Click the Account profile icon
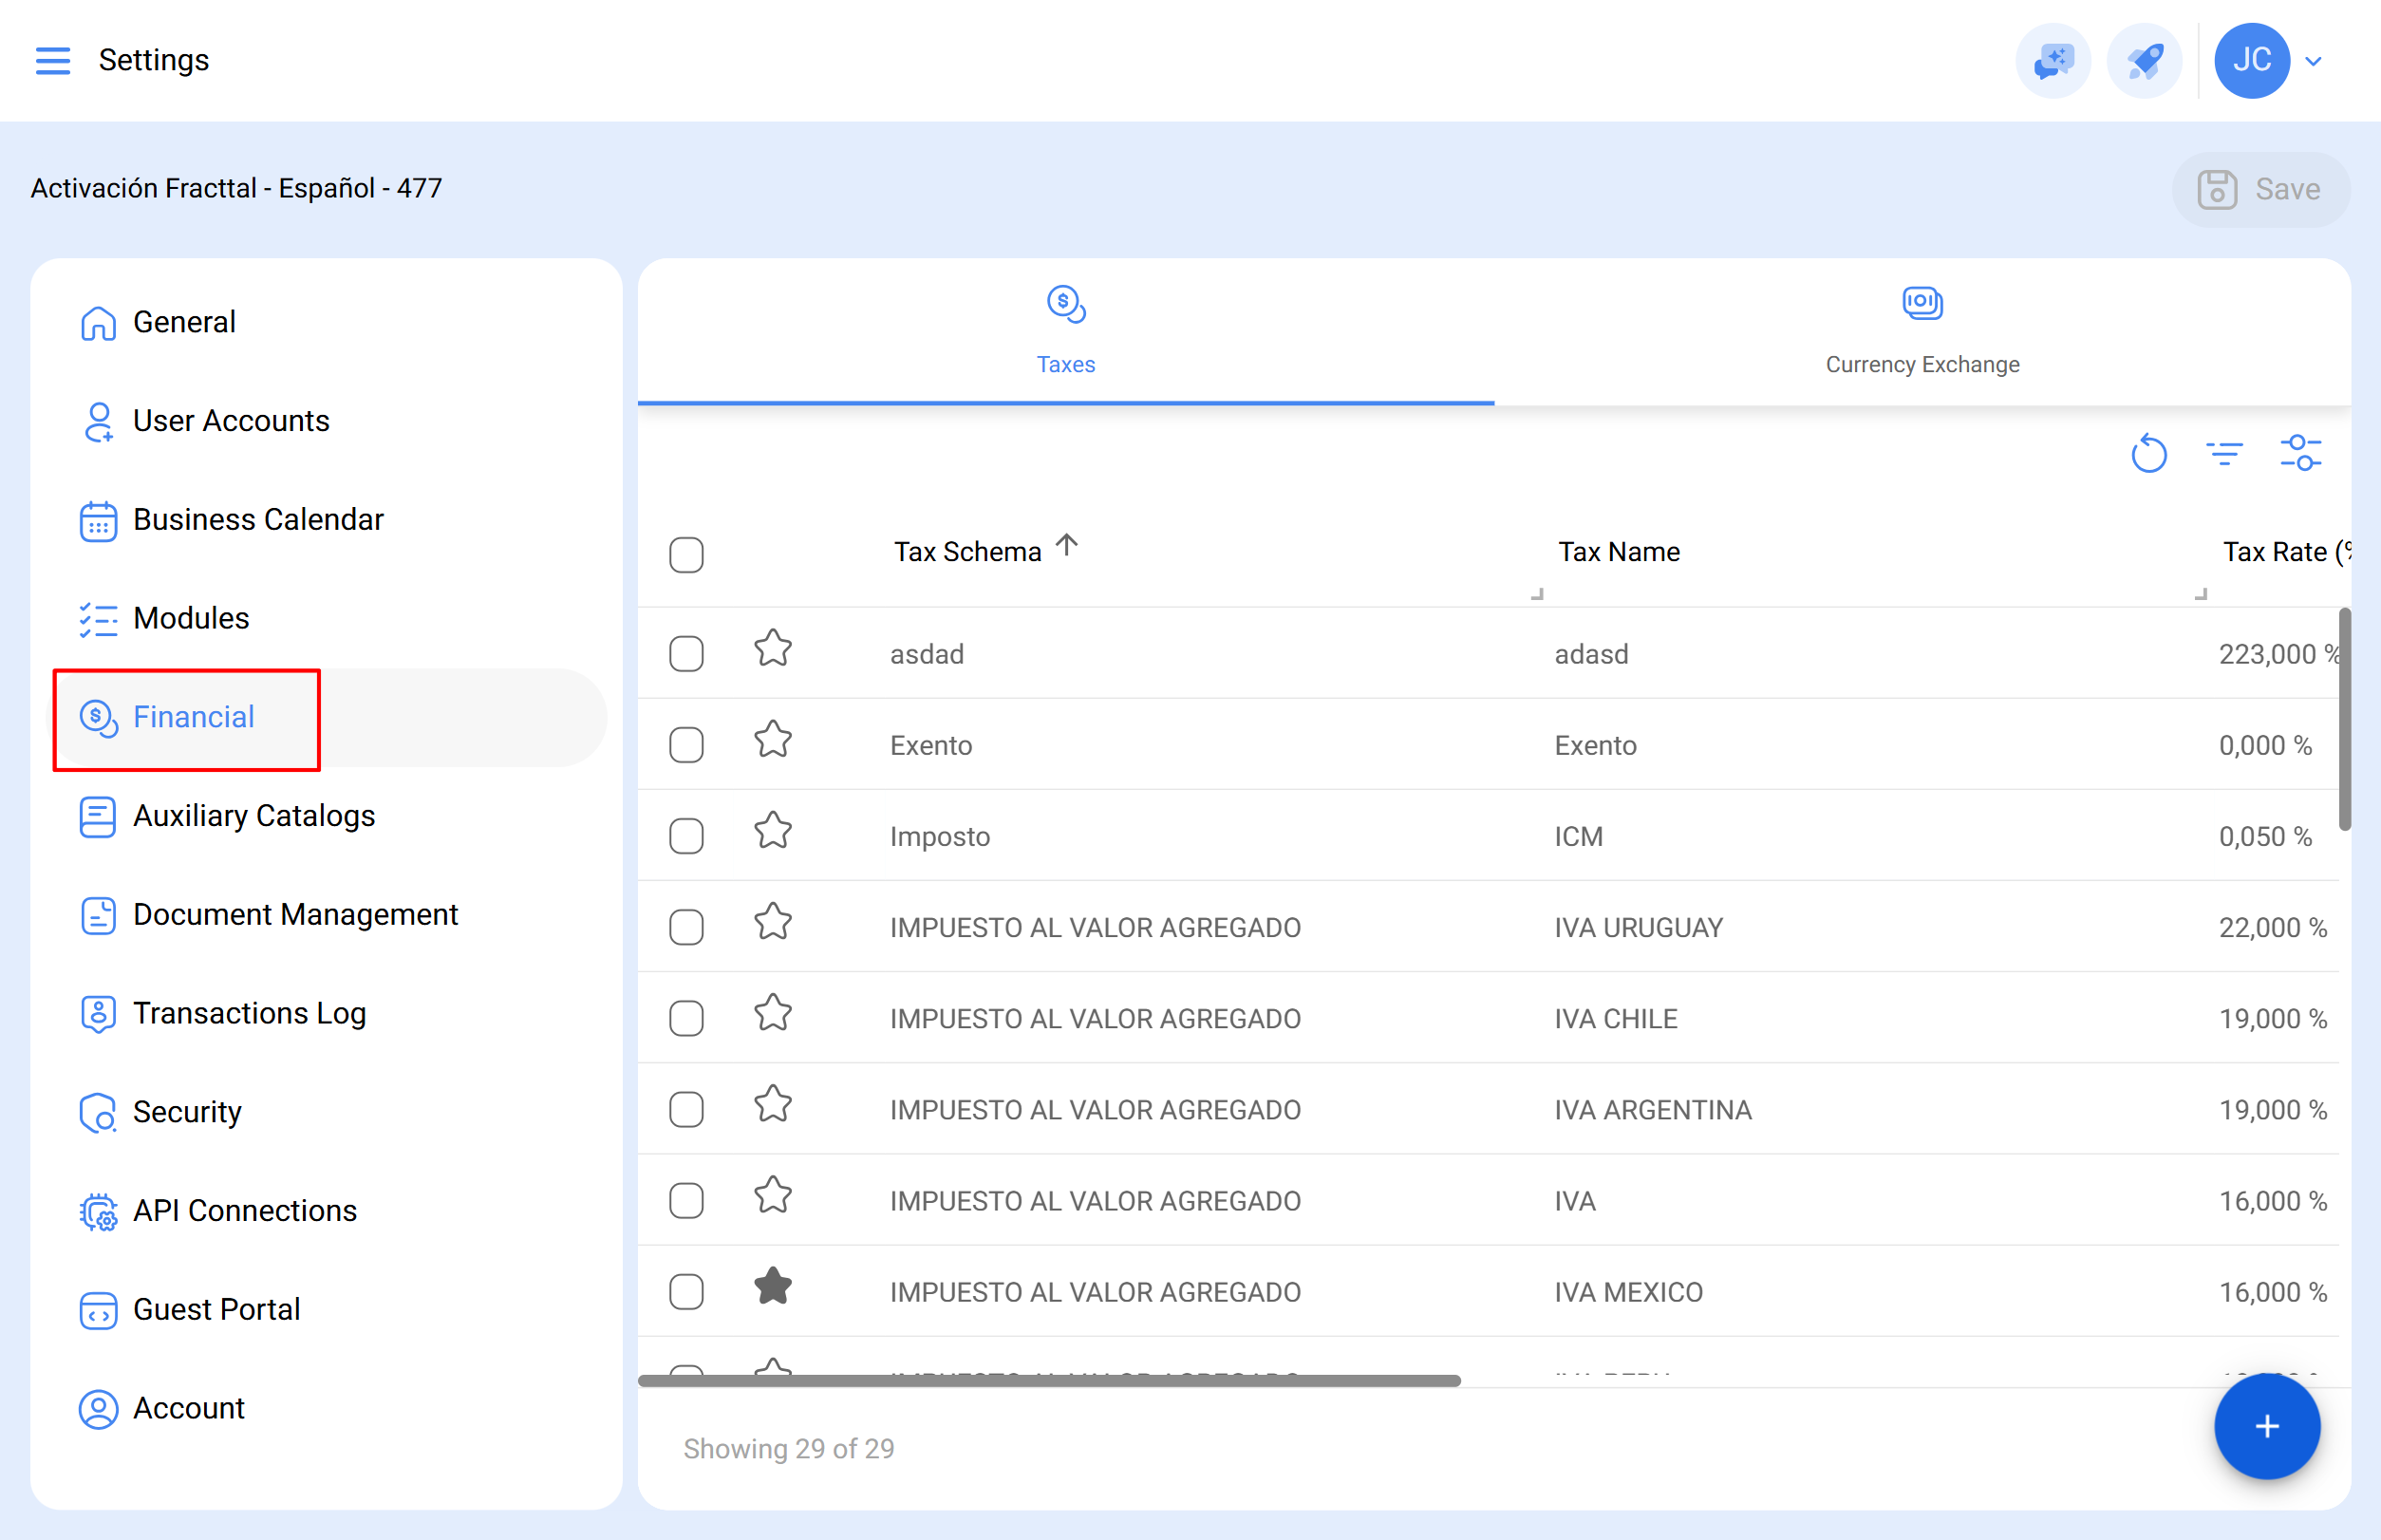This screenshot has width=2381, height=1540. (x=98, y=1409)
